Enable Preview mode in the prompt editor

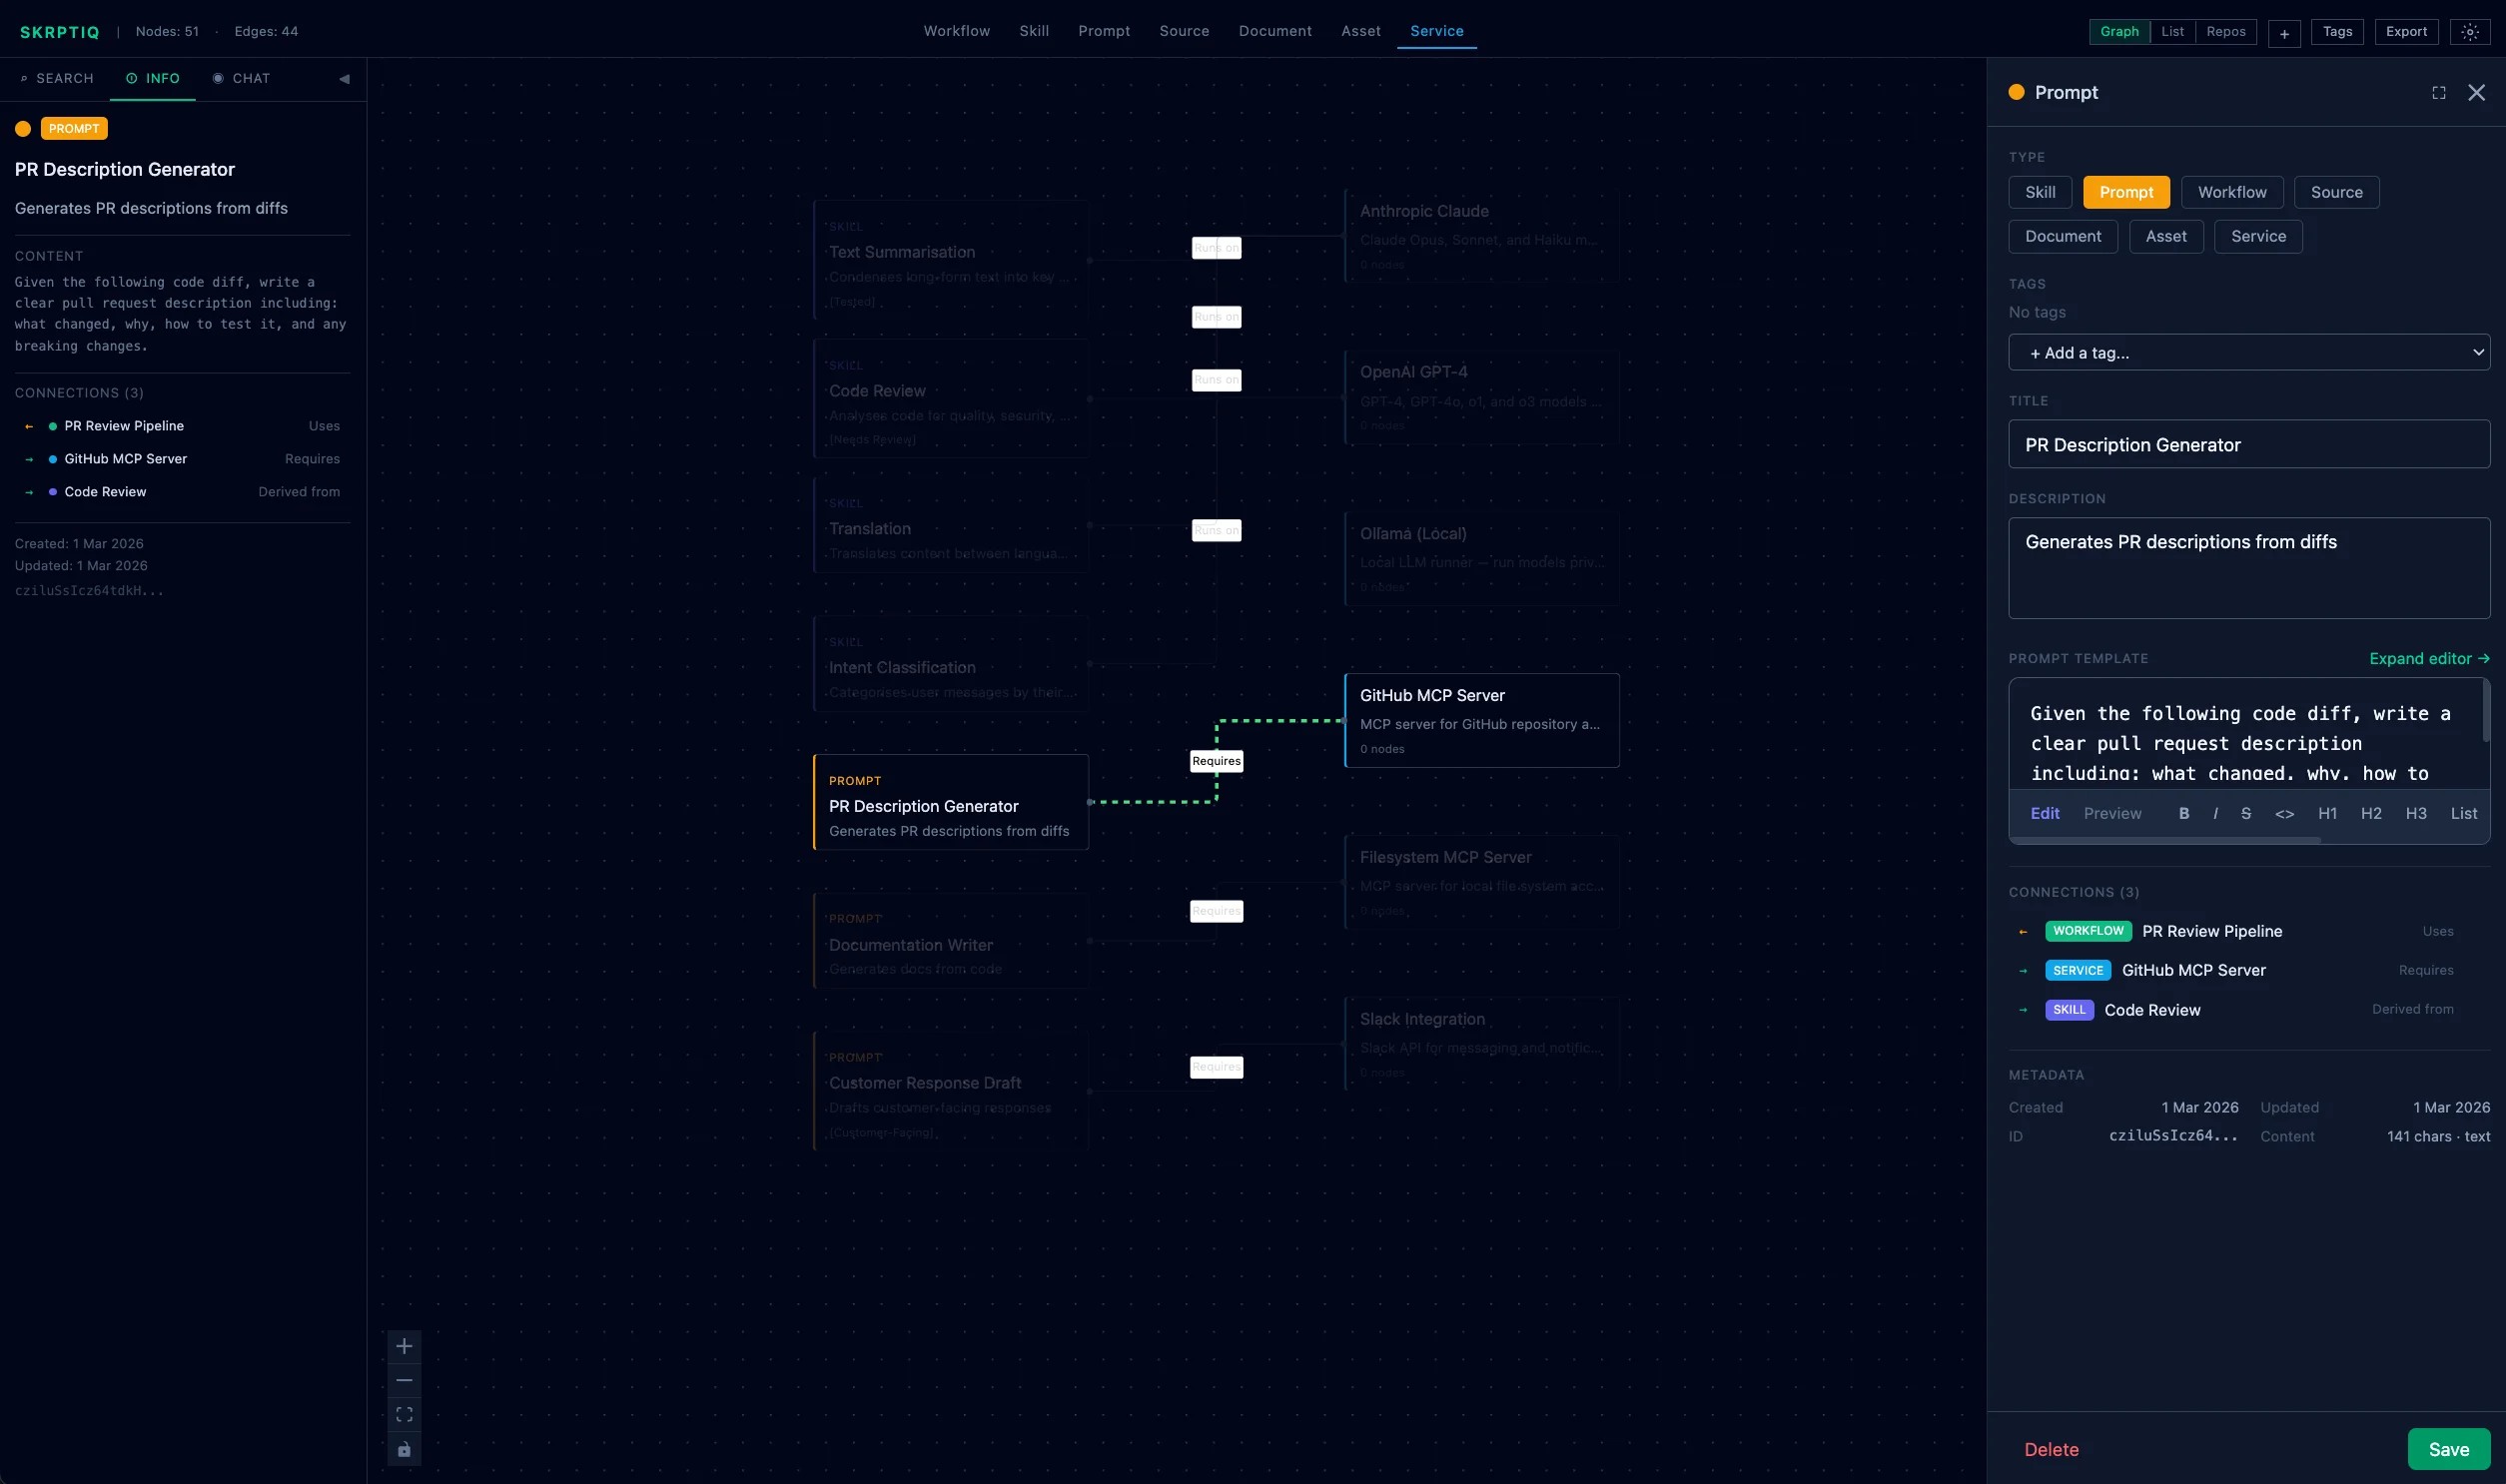pyautogui.click(x=2112, y=813)
